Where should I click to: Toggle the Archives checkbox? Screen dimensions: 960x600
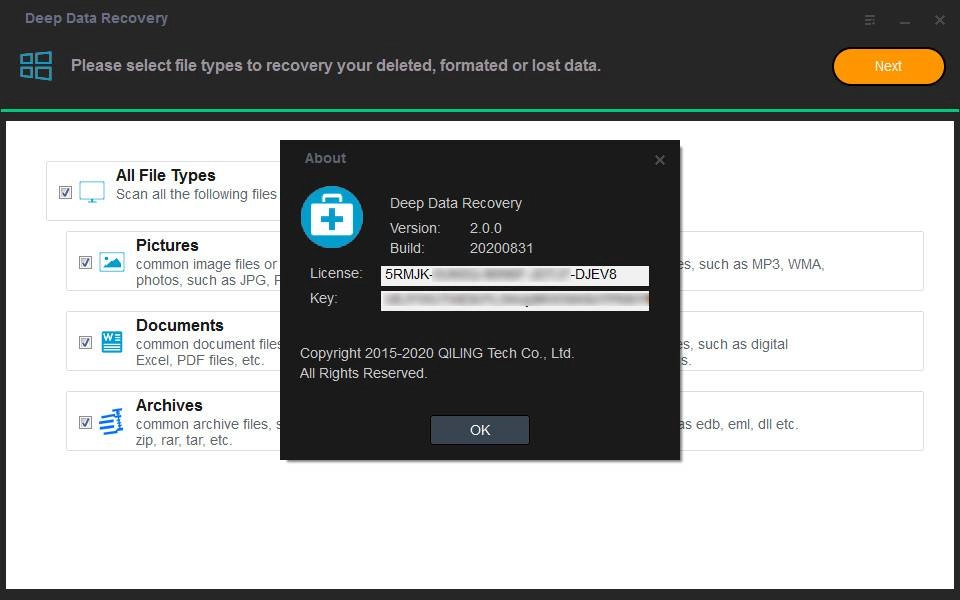[86, 422]
